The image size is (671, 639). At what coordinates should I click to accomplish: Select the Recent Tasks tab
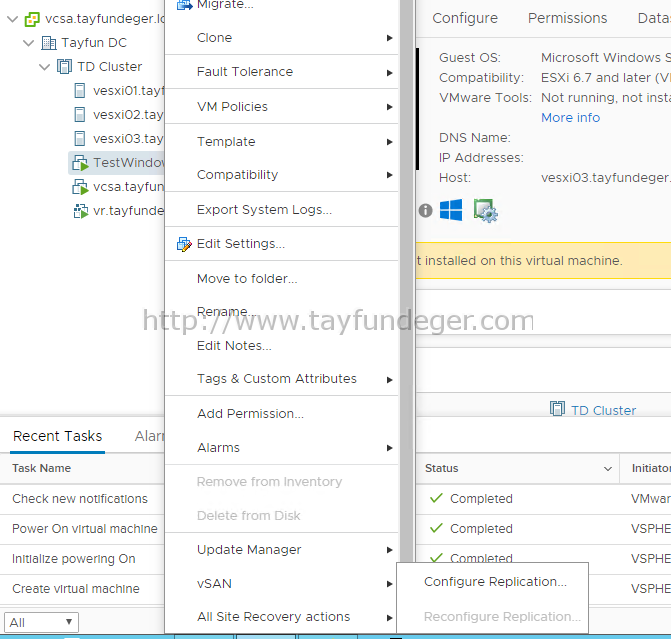[57, 436]
